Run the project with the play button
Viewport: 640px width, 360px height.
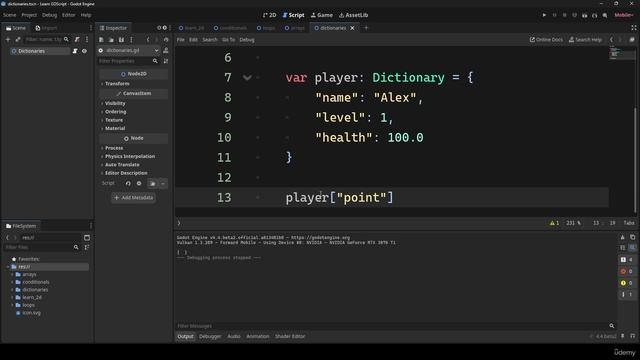(x=544, y=15)
